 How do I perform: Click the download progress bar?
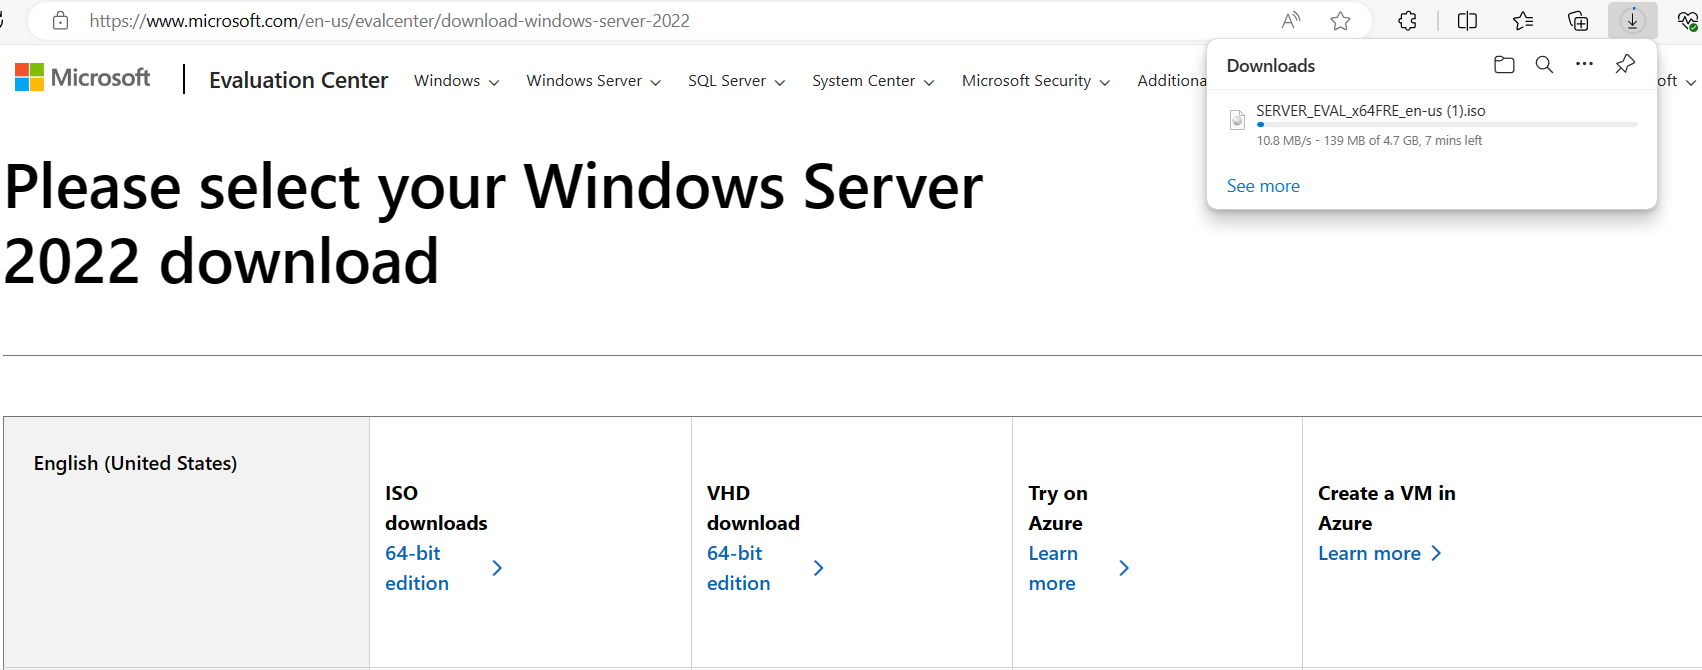pos(1446,125)
